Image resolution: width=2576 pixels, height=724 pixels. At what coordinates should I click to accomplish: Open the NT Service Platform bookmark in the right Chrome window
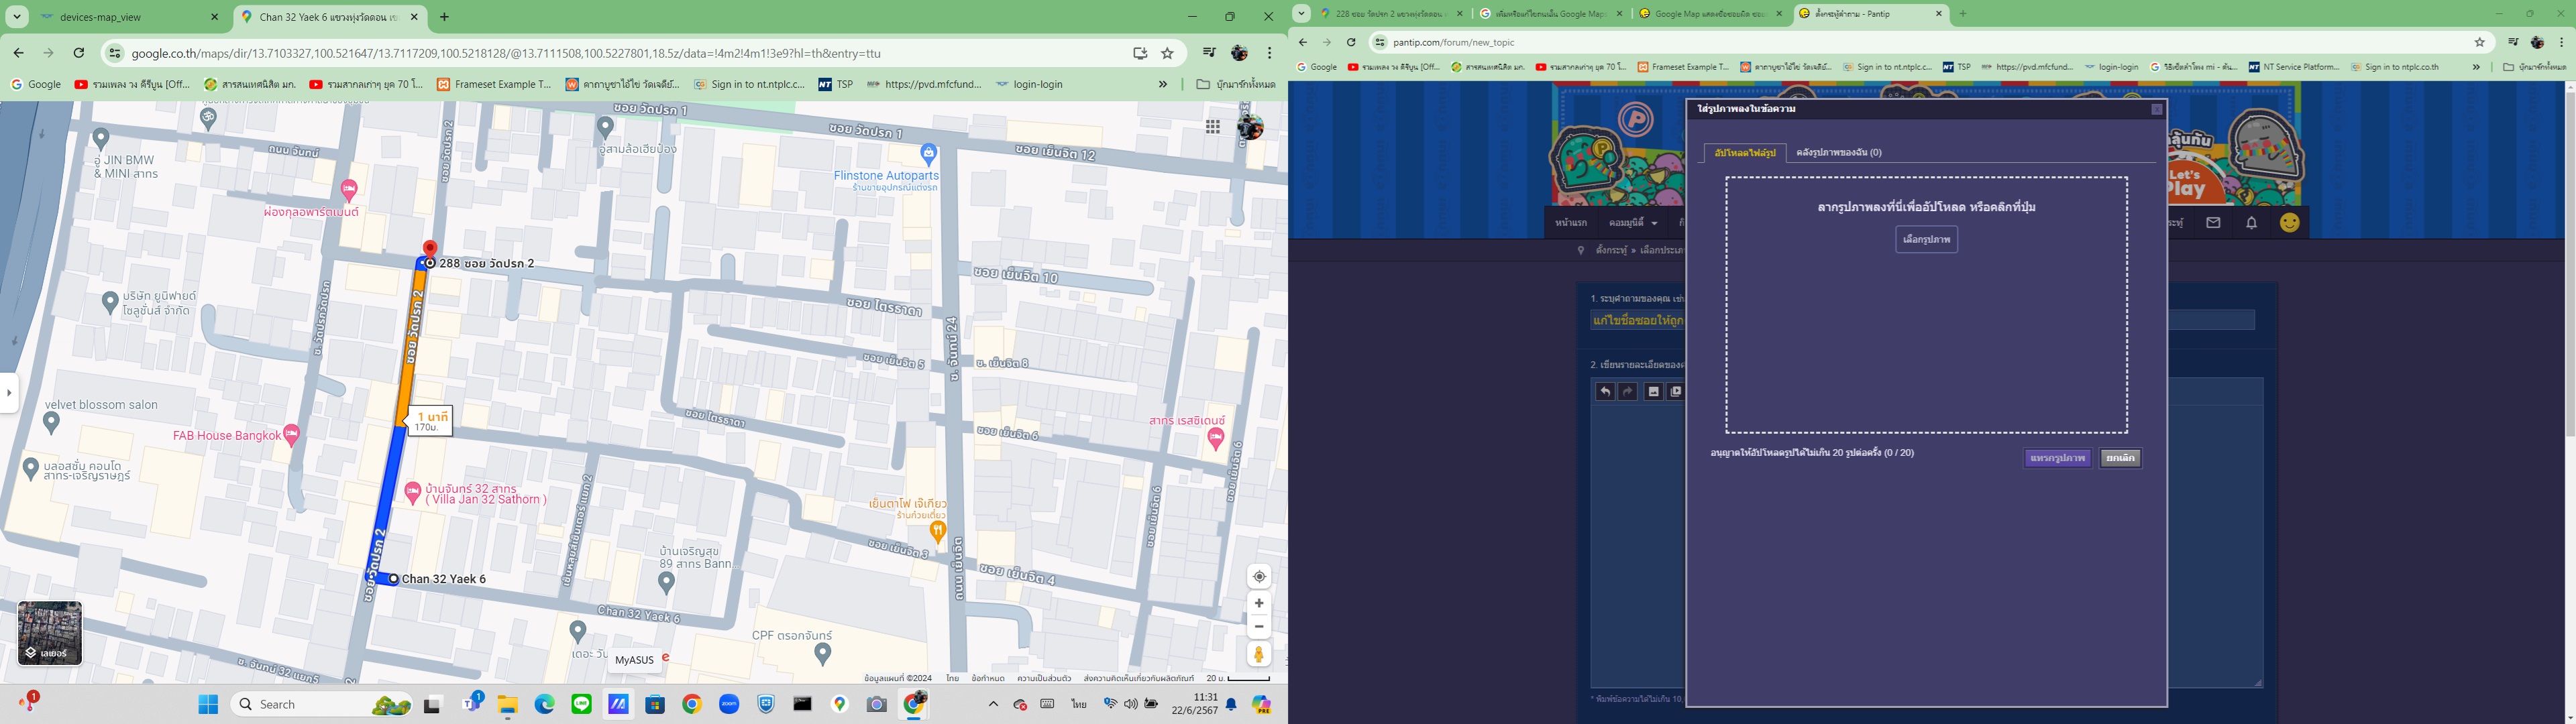[2295, 67]
